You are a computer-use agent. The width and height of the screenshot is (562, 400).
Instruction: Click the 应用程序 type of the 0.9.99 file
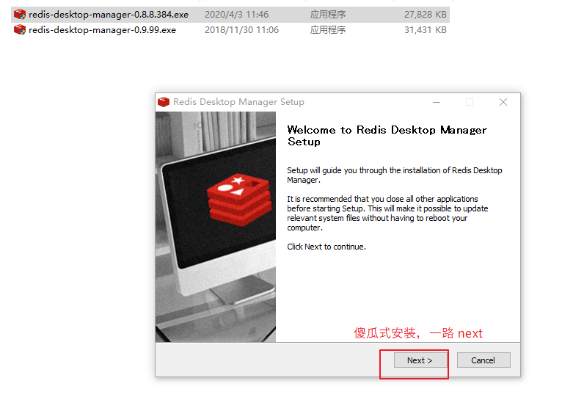point(328,30)
